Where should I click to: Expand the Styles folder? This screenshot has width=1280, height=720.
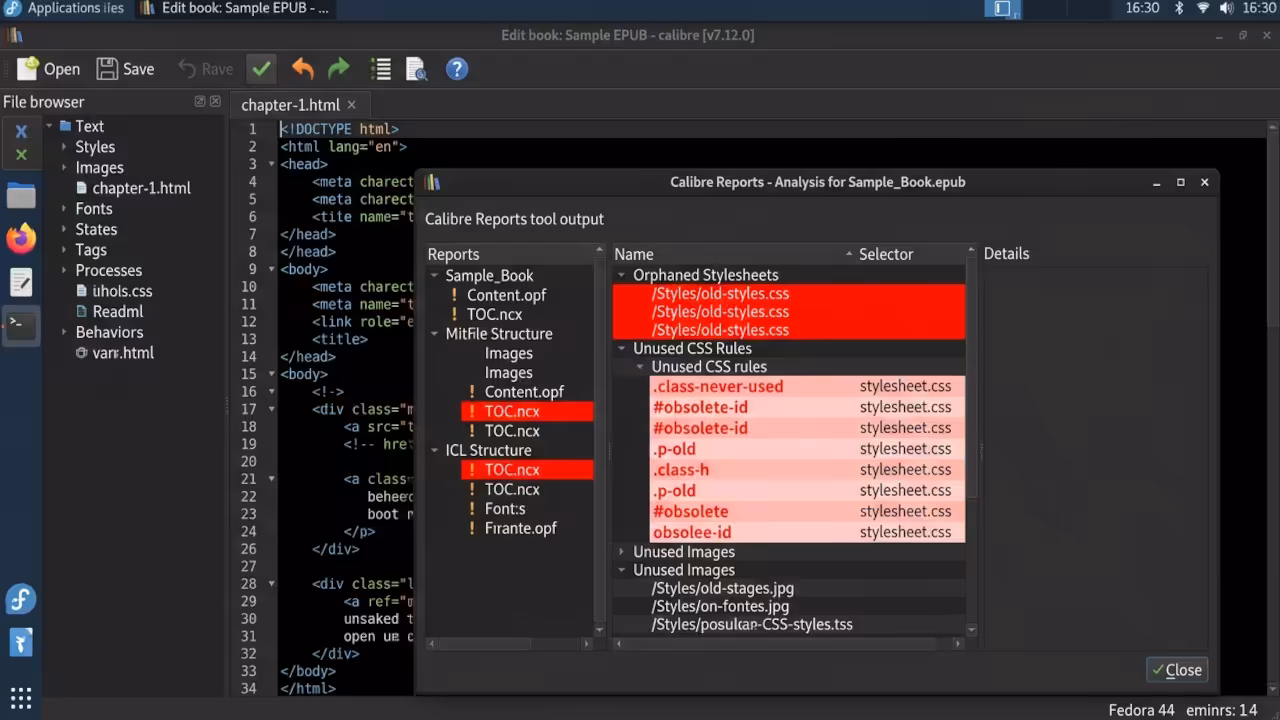coord(64,147)
